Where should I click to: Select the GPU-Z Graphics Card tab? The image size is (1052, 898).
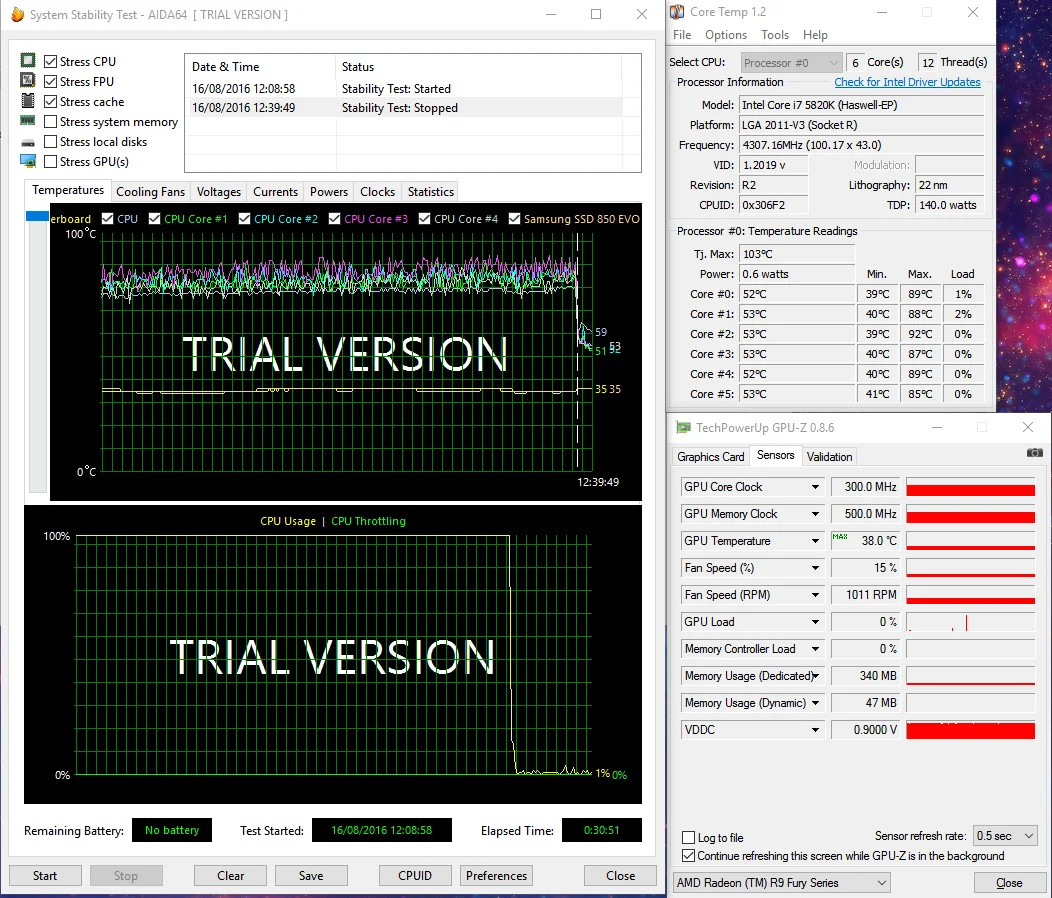click(711, 457)
